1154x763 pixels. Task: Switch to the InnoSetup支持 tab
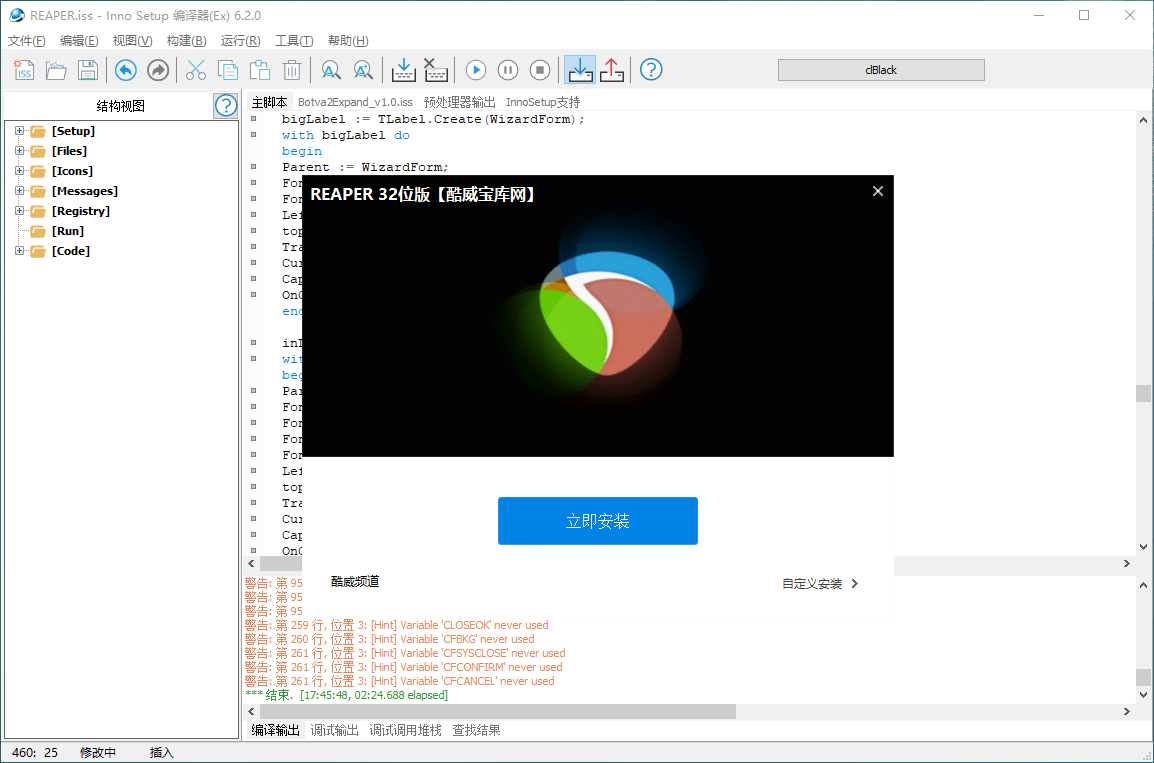[543, 102]
